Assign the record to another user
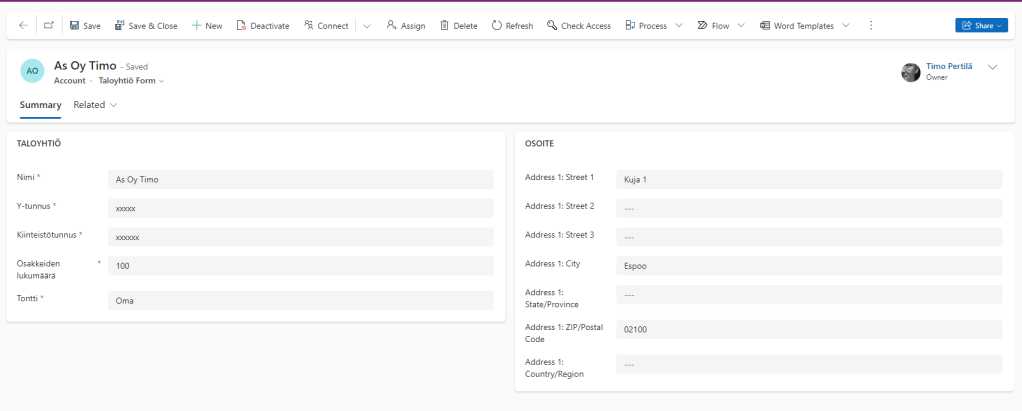 [x=406, y=25]
